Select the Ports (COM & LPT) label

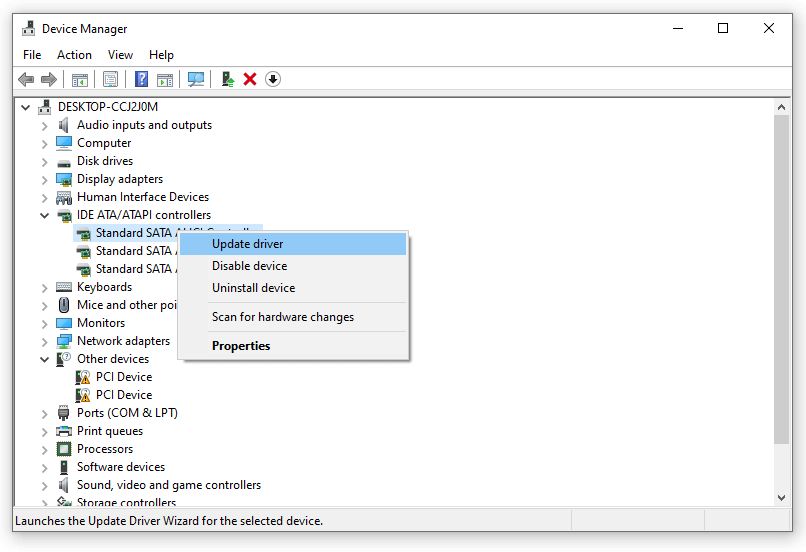pyautogui.click(x=127, y=413)
